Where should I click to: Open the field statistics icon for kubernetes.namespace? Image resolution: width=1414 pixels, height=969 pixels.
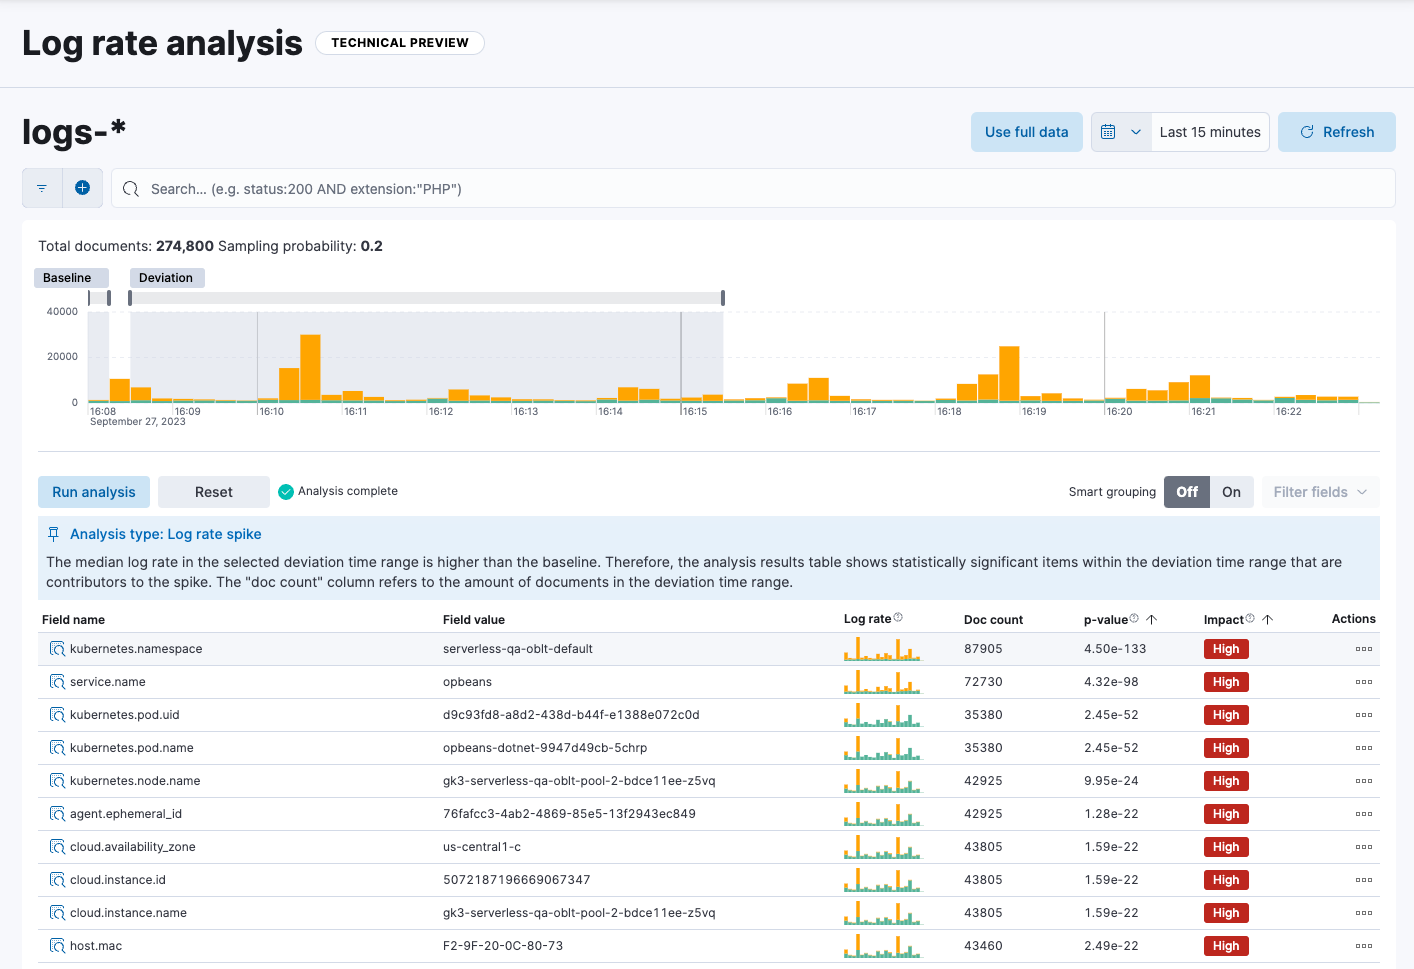pos(57,648)
